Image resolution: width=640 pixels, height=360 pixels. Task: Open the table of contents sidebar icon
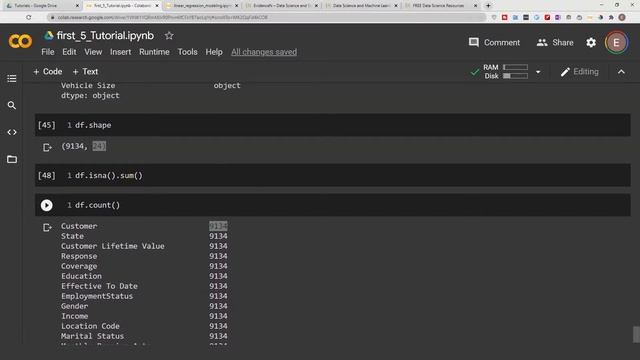pyautogui.click(x=12, y=78)
